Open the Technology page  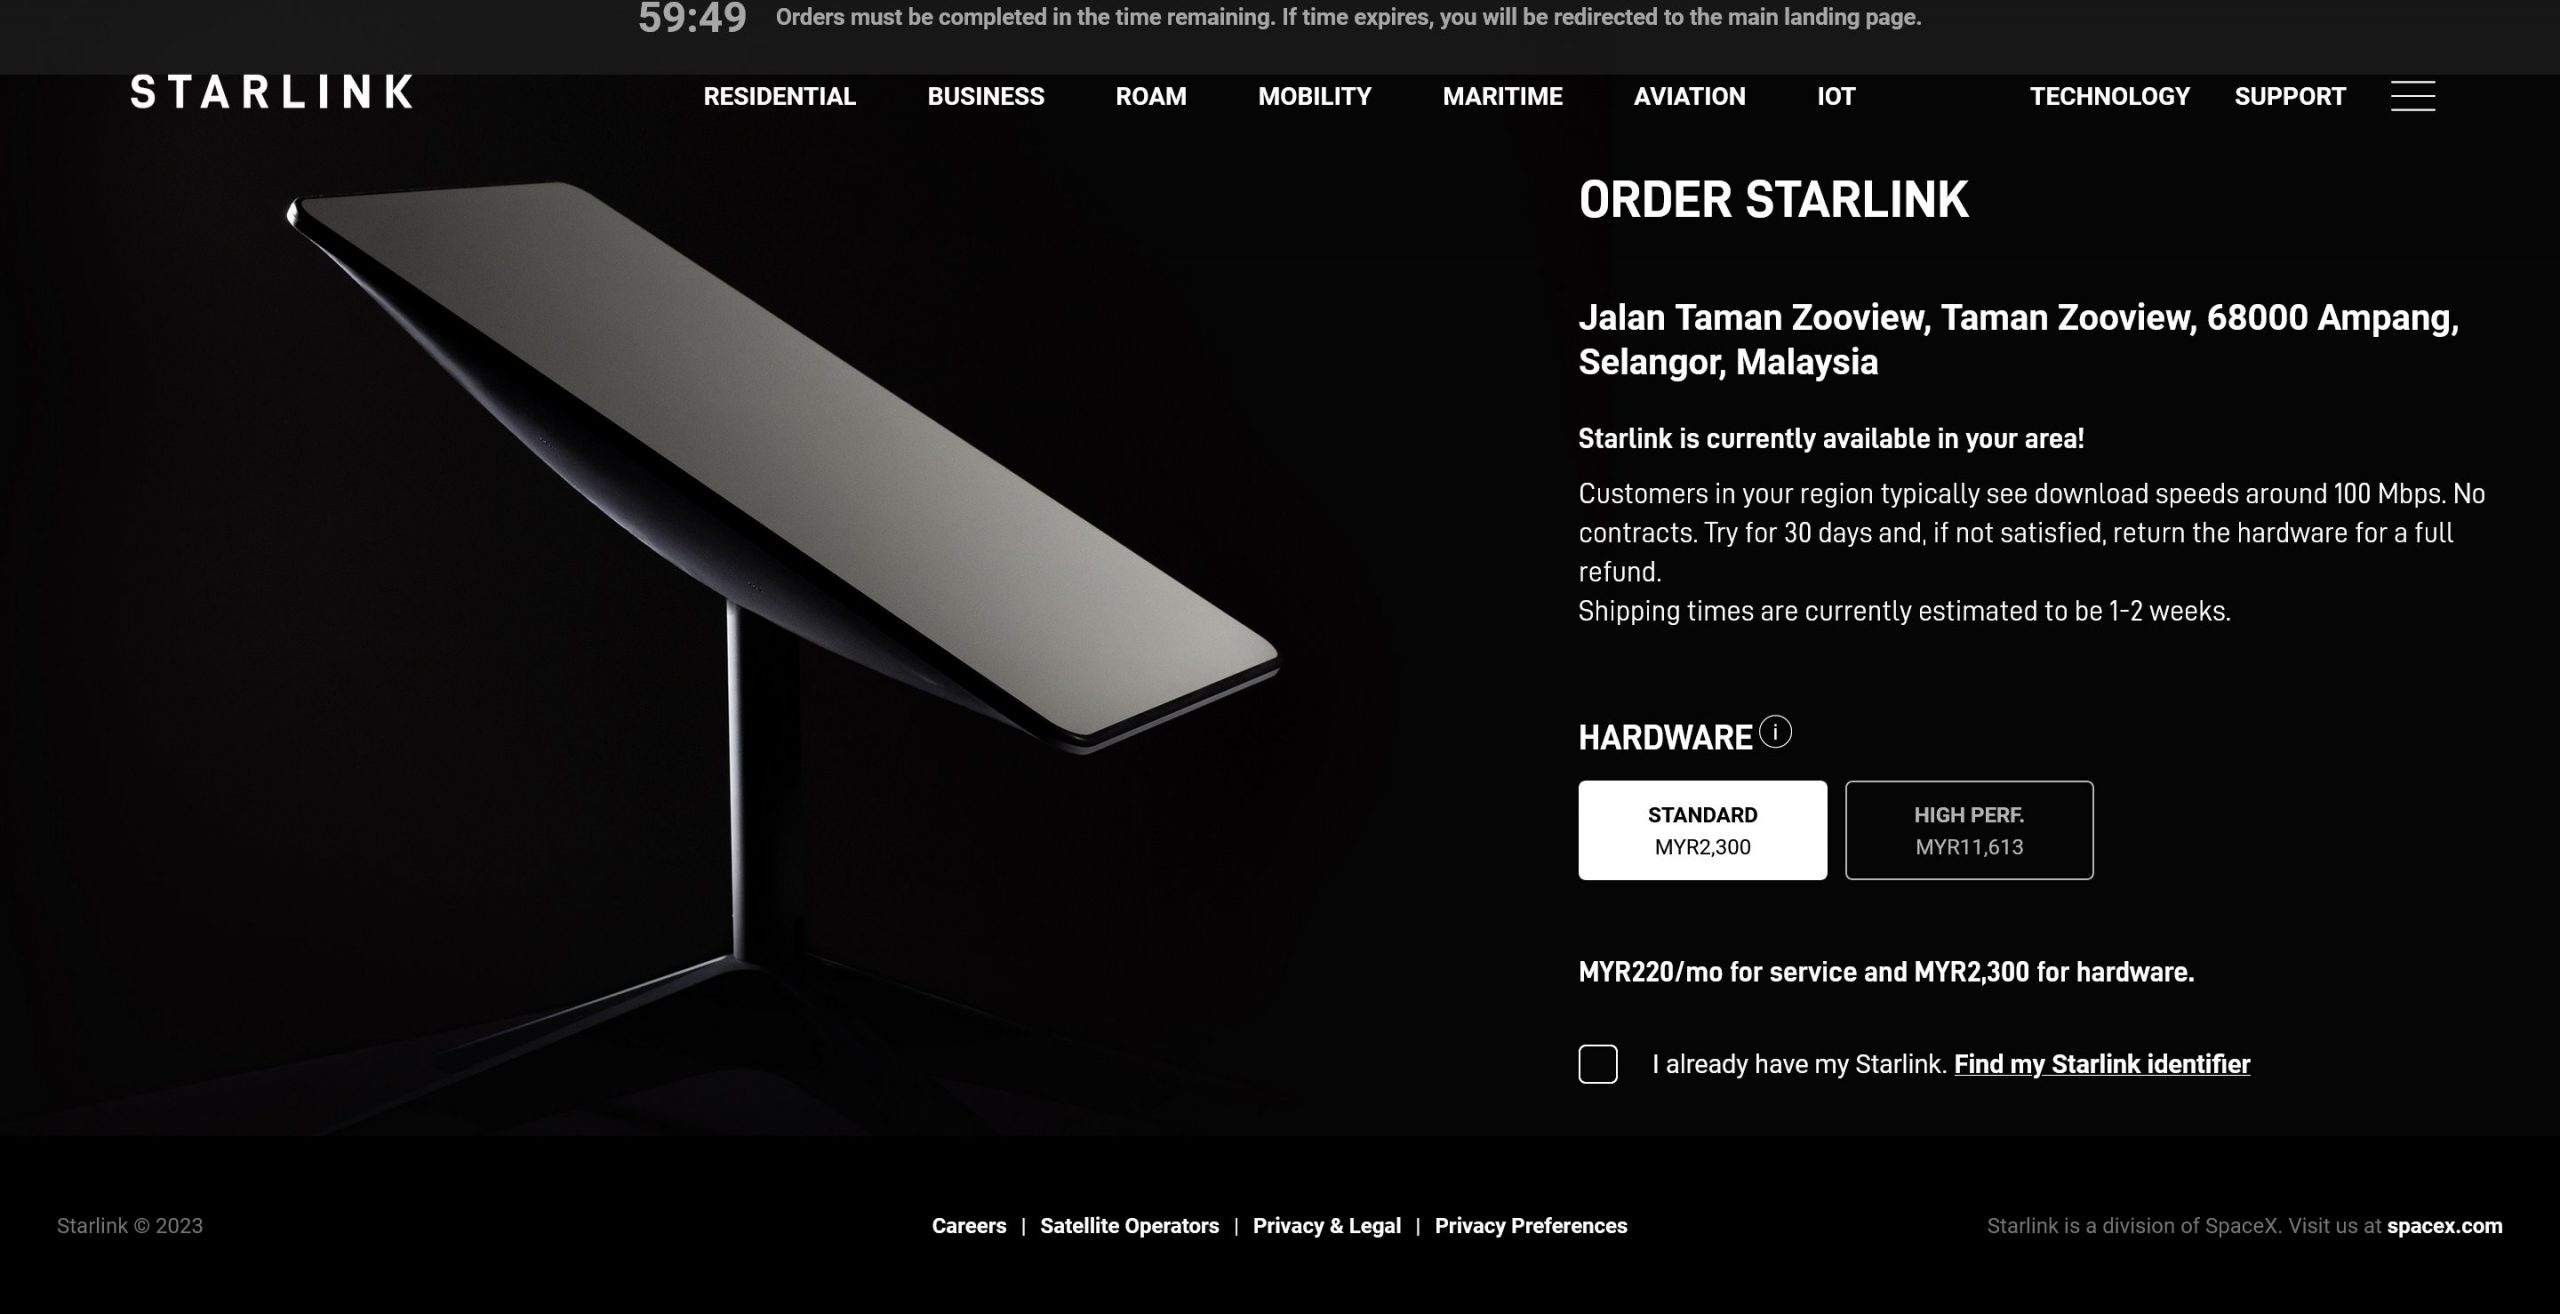pos(2109,97)
